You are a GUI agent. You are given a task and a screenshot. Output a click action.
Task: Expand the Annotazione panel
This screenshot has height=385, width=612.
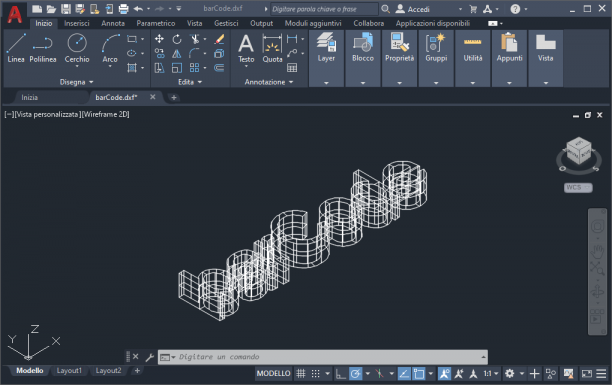269,82
